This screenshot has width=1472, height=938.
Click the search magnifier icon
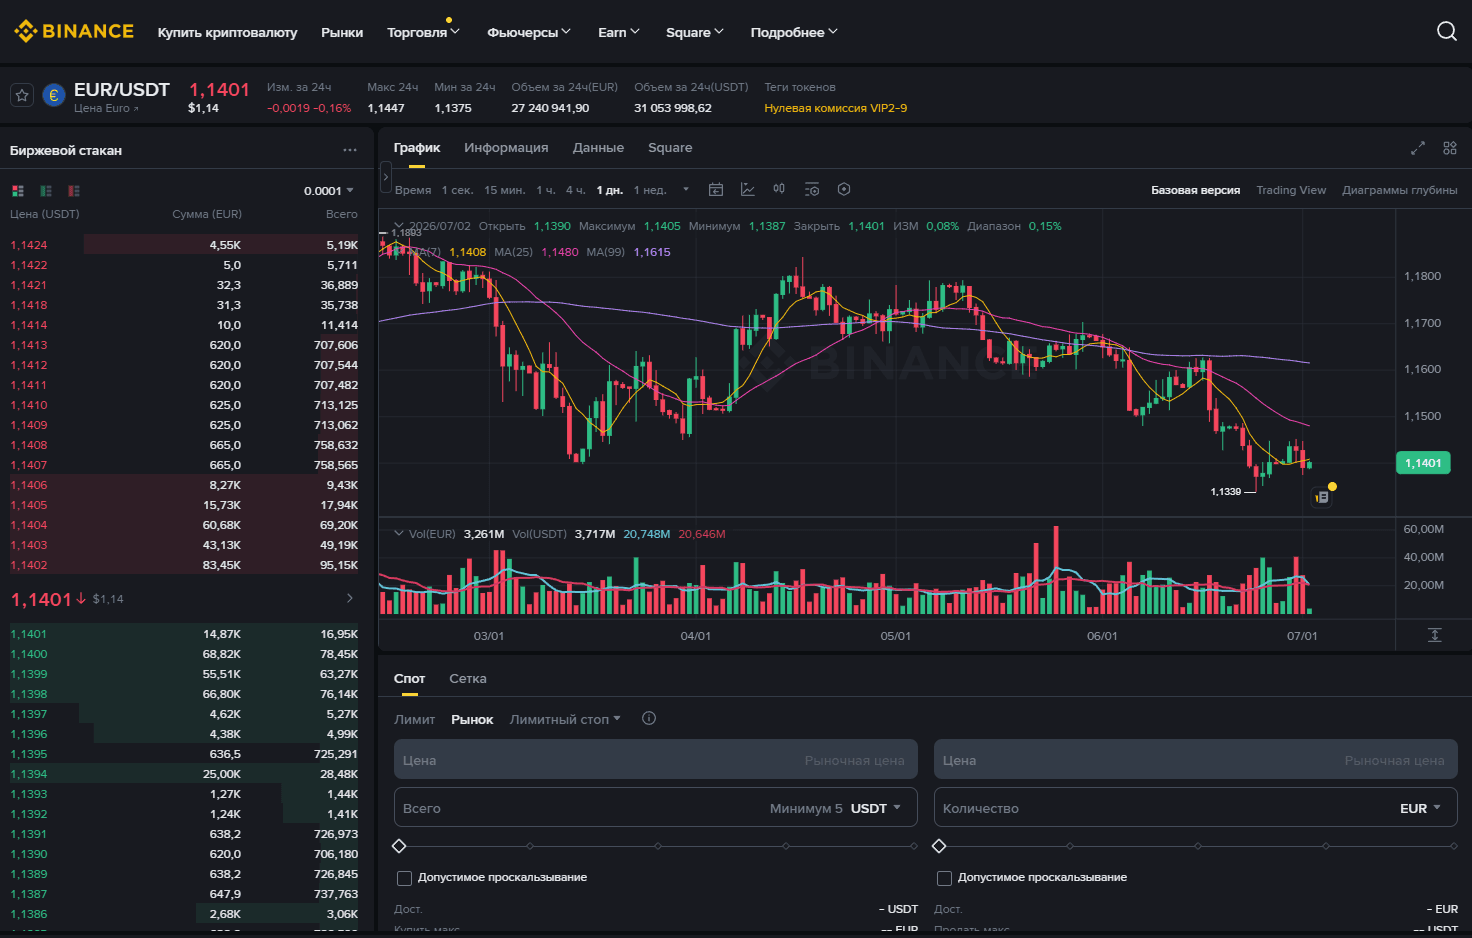(x=1446, y=31)
